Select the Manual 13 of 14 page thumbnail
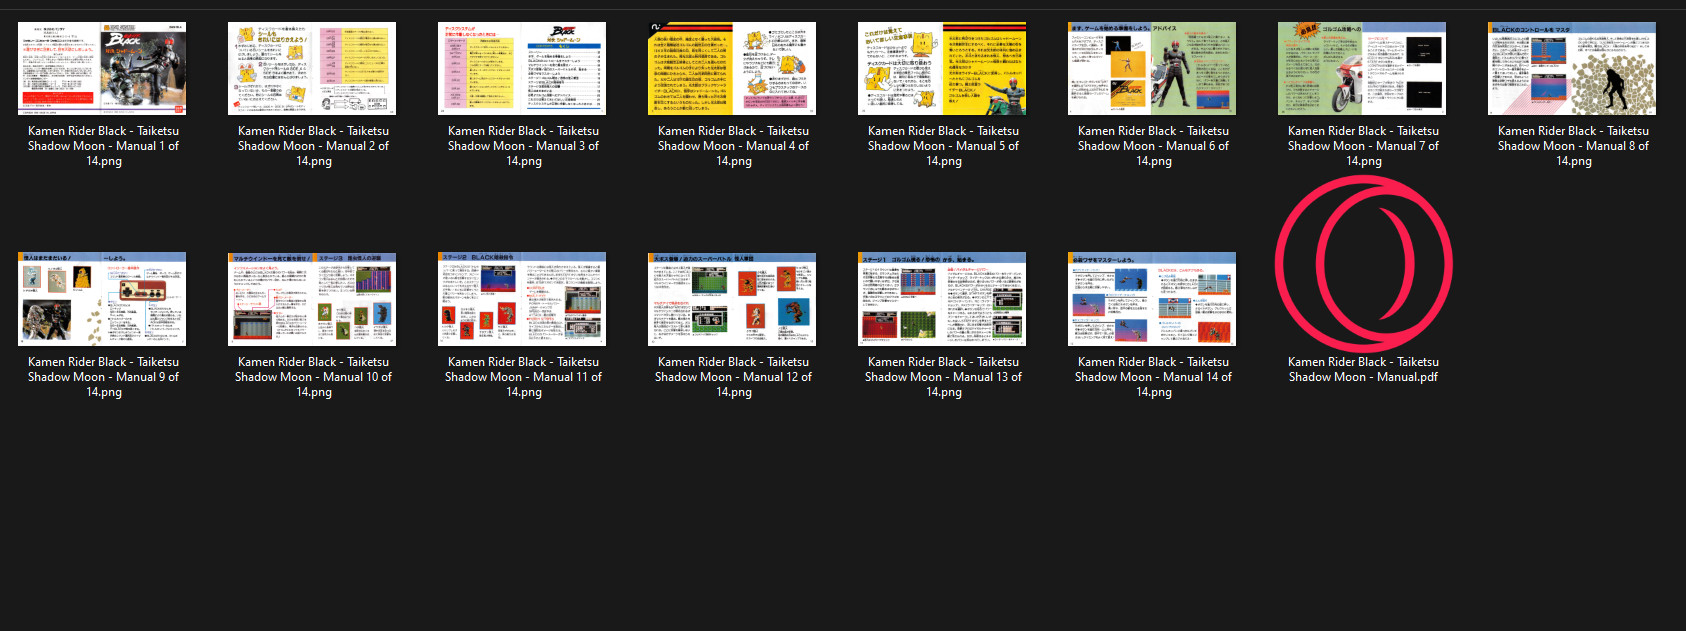 click(x=943, y=299)
